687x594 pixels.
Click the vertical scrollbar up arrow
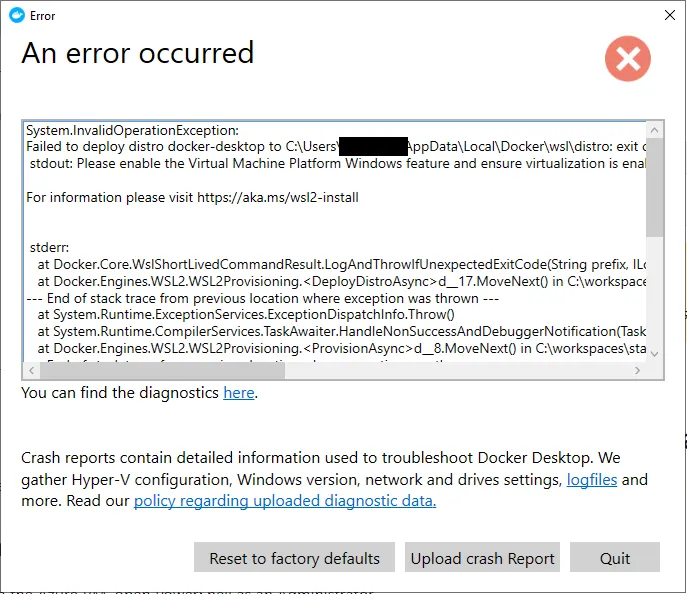[654, 131]
